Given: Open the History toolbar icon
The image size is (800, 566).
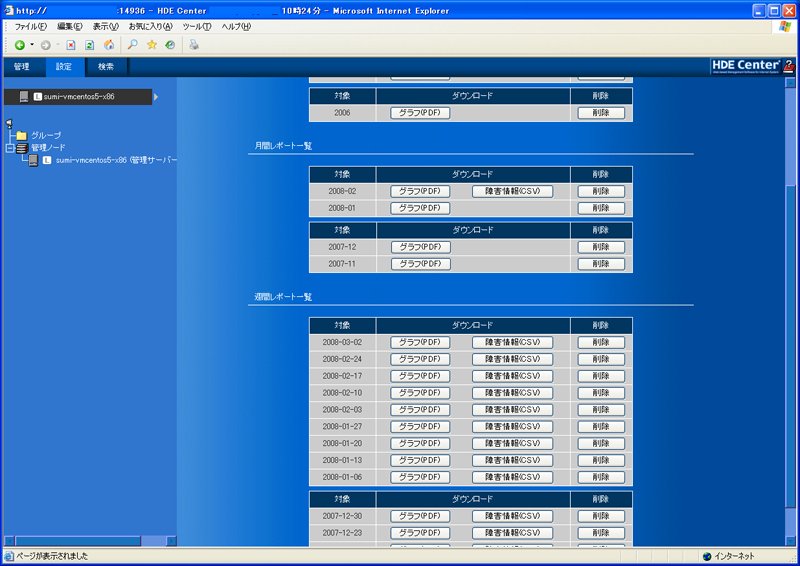Looking at the screenshot, I should tap(170, 45).
